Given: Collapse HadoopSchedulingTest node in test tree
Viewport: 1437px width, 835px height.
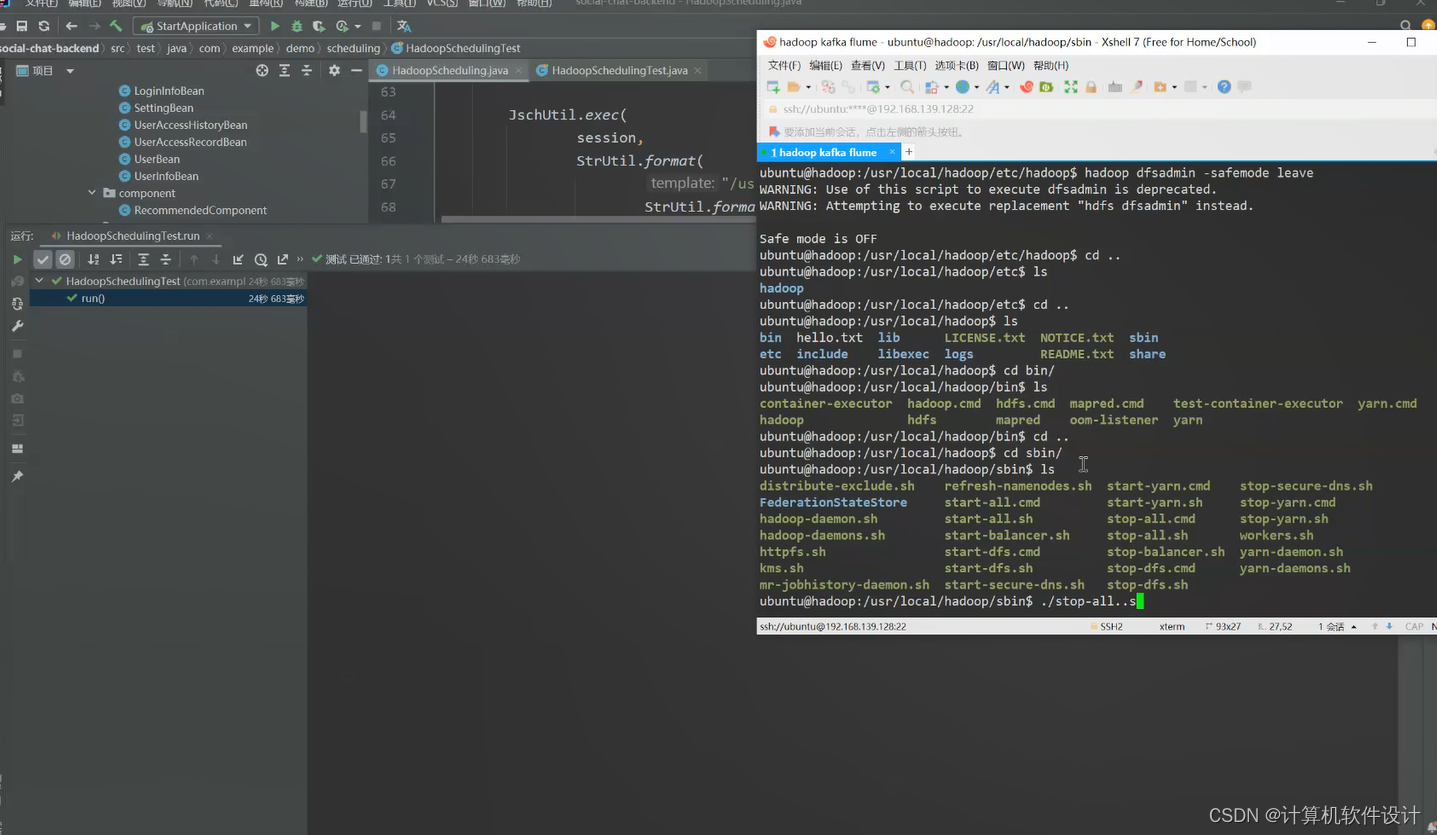Looking at the screenshot, I should tap(39, 281).
